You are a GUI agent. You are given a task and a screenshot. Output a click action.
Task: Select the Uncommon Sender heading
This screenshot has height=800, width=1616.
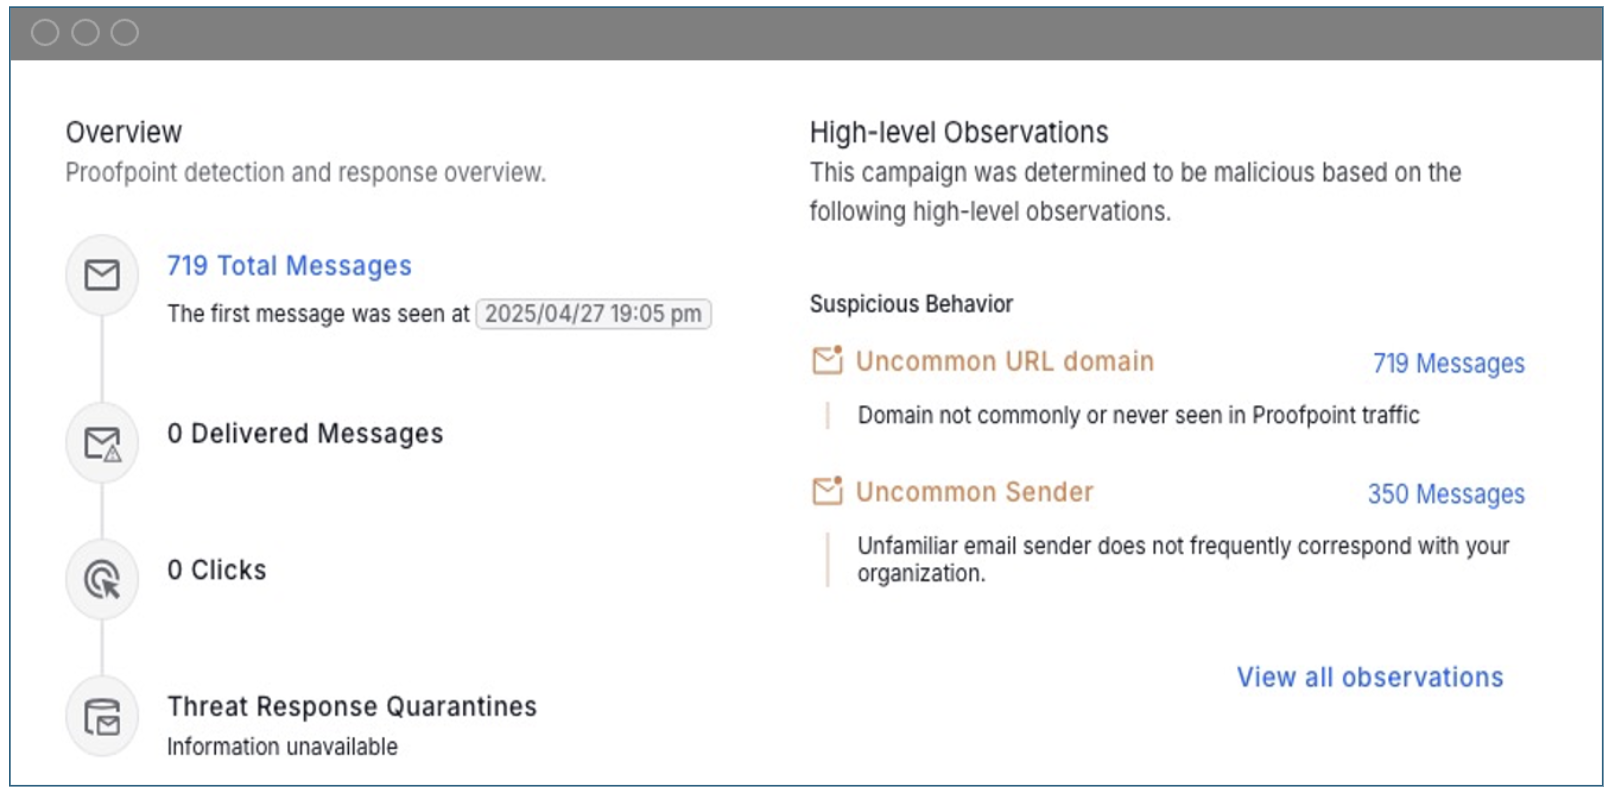974,492
